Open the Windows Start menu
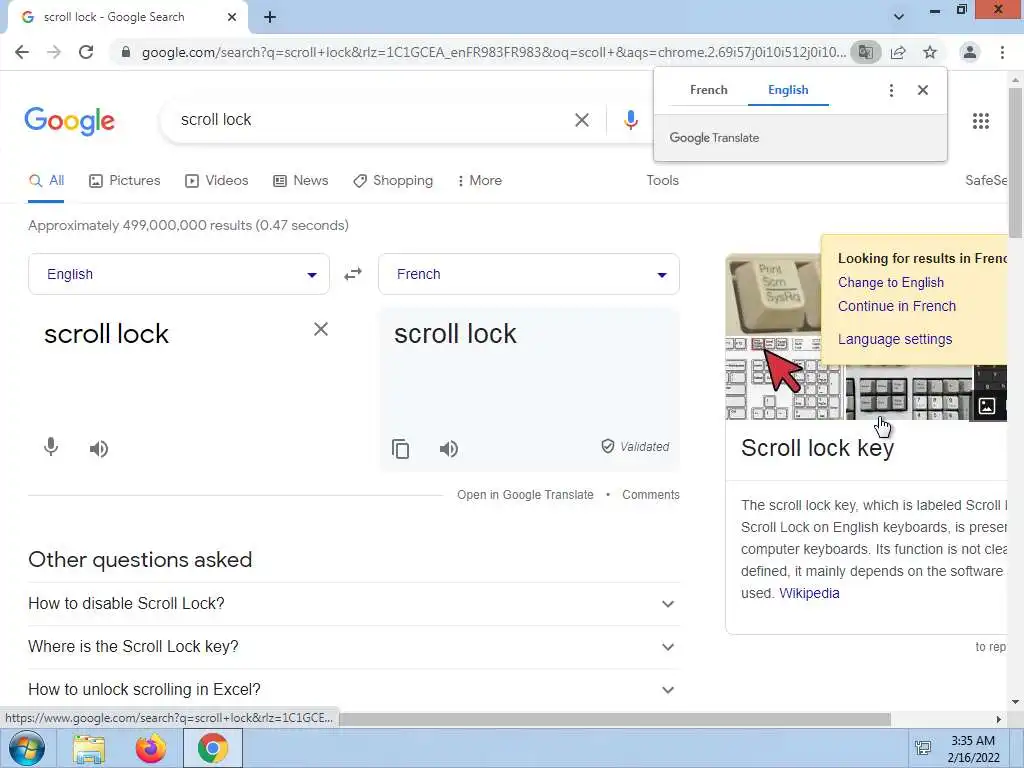The width and height of the screenshot is (1024, 768). pos(27,748)
